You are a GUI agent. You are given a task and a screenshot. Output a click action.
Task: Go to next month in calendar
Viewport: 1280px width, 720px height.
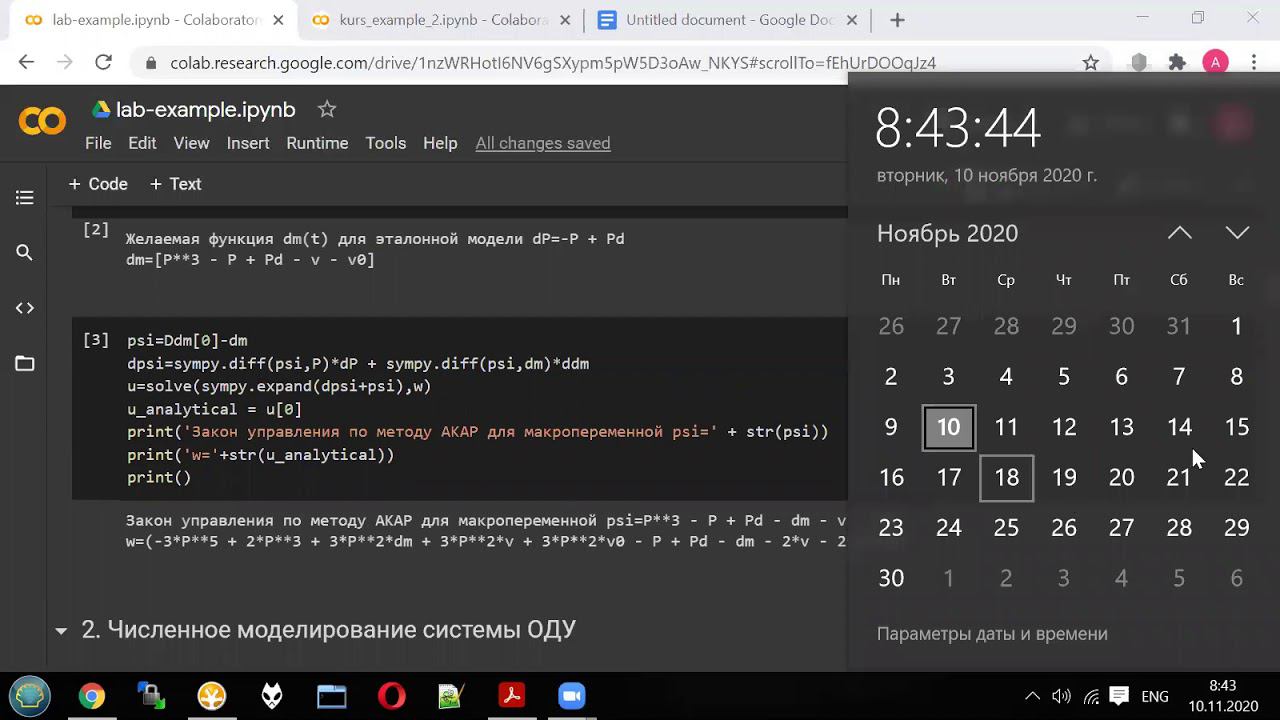click(1237, 233)
